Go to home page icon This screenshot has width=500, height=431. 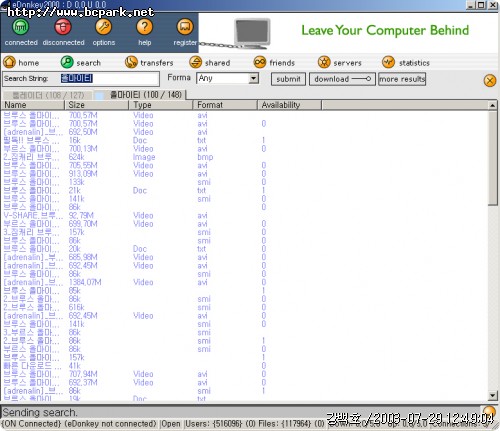(x=9, y=62)
